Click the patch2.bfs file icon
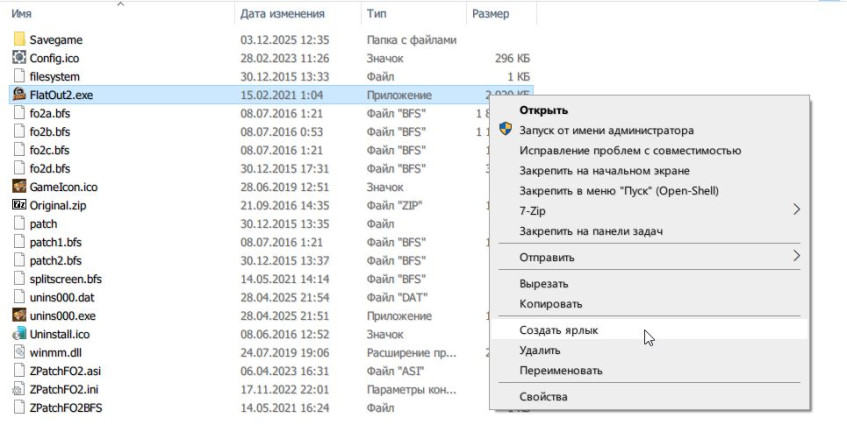Viewport: 847px width, 425px height. pyautogui.click(x=19, y=260)
